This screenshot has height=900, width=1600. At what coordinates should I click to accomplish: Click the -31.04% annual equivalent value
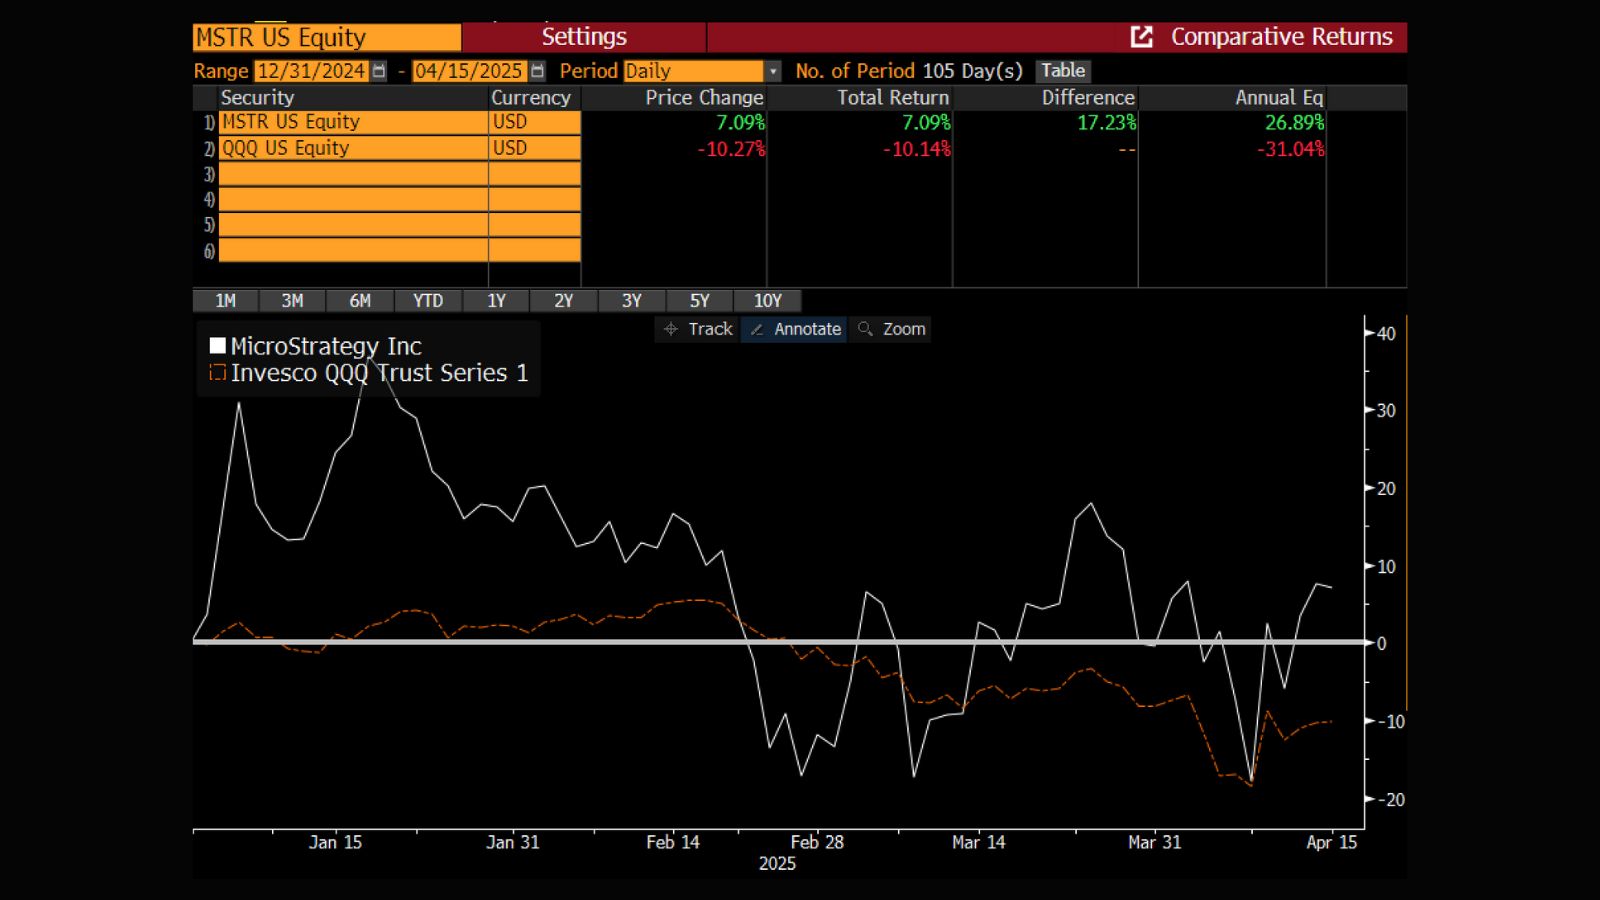coord(1291,149)
